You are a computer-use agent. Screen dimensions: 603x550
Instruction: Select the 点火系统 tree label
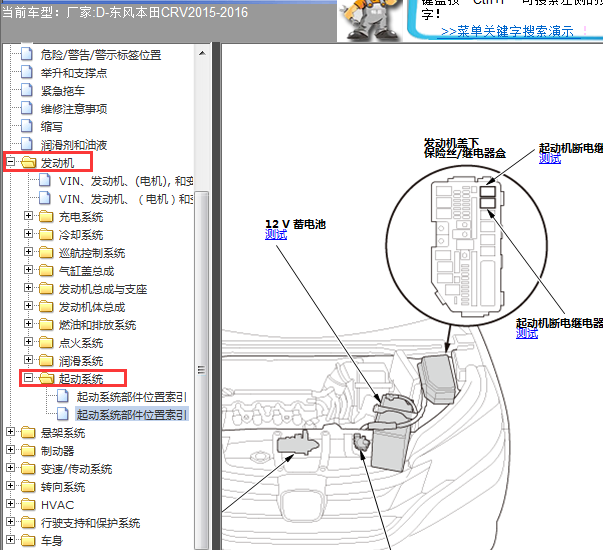[x=81, y=343]
